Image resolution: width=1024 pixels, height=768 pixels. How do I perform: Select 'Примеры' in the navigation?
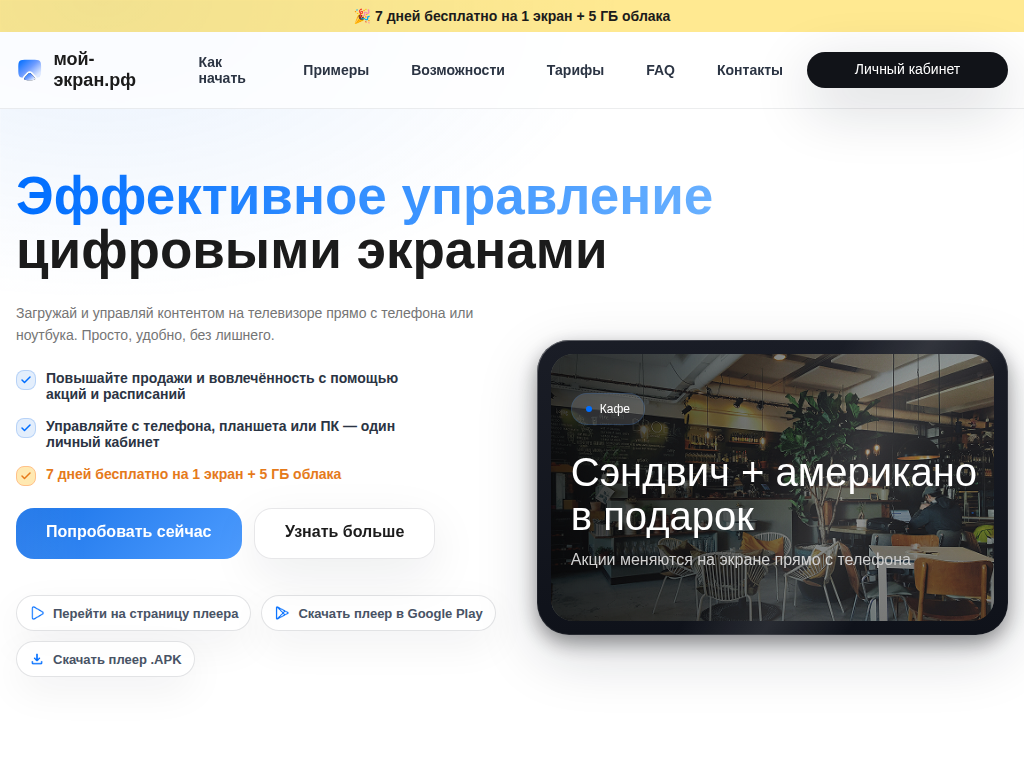[336, 70]
